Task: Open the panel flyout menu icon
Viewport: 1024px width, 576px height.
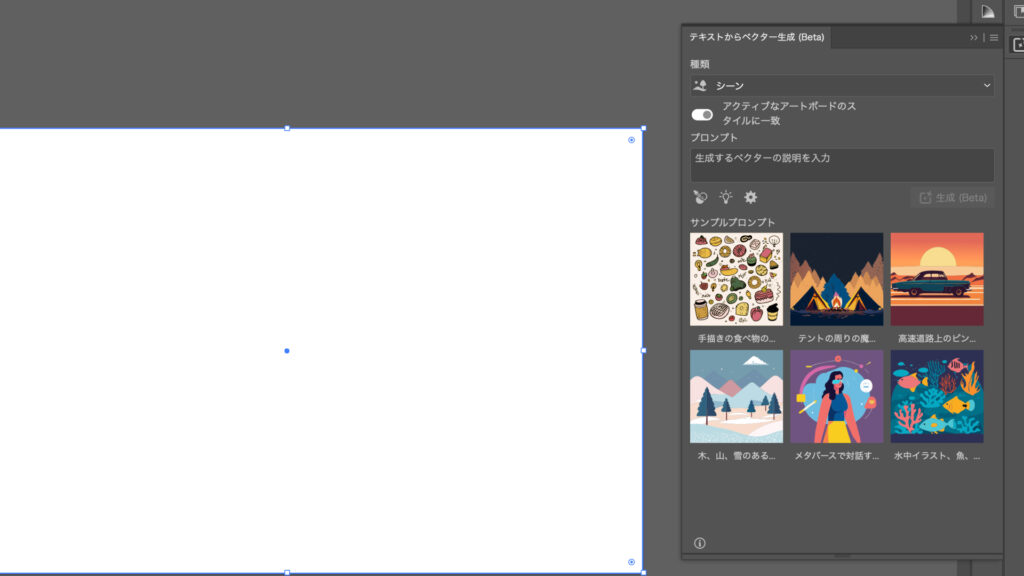Action: [x=993, y=38]
